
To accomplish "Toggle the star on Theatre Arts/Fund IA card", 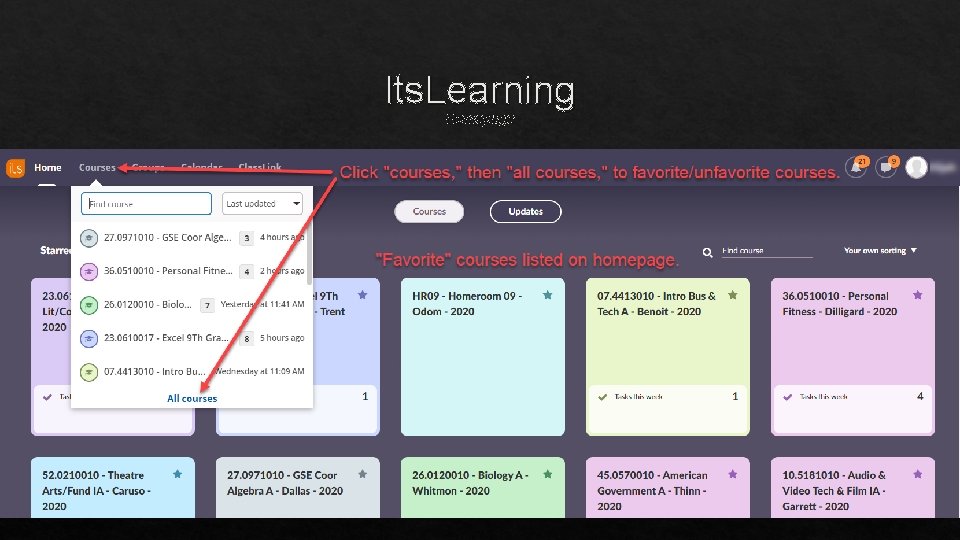I will pyautogui.click(x=178, y=474).
